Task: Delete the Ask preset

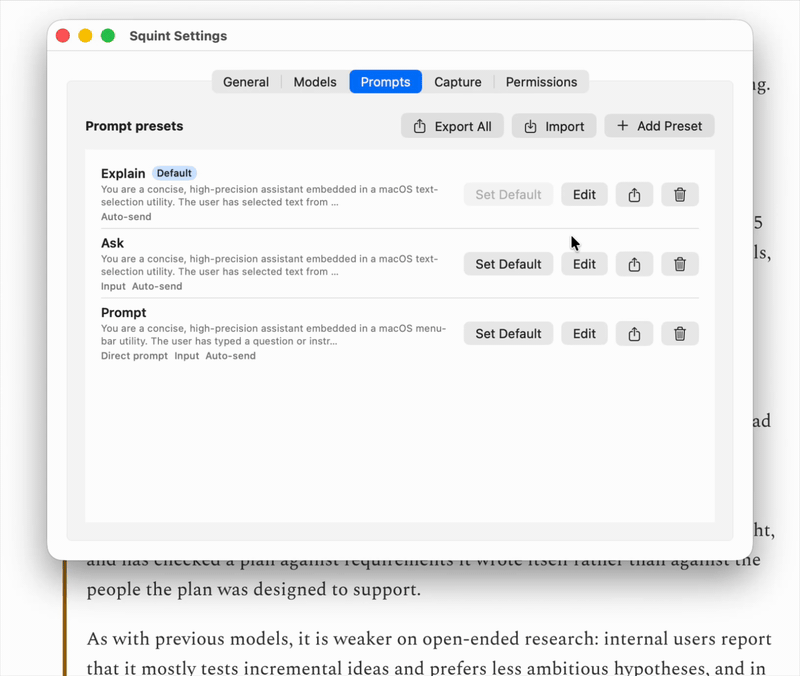Action: click(x=680, y=264)
